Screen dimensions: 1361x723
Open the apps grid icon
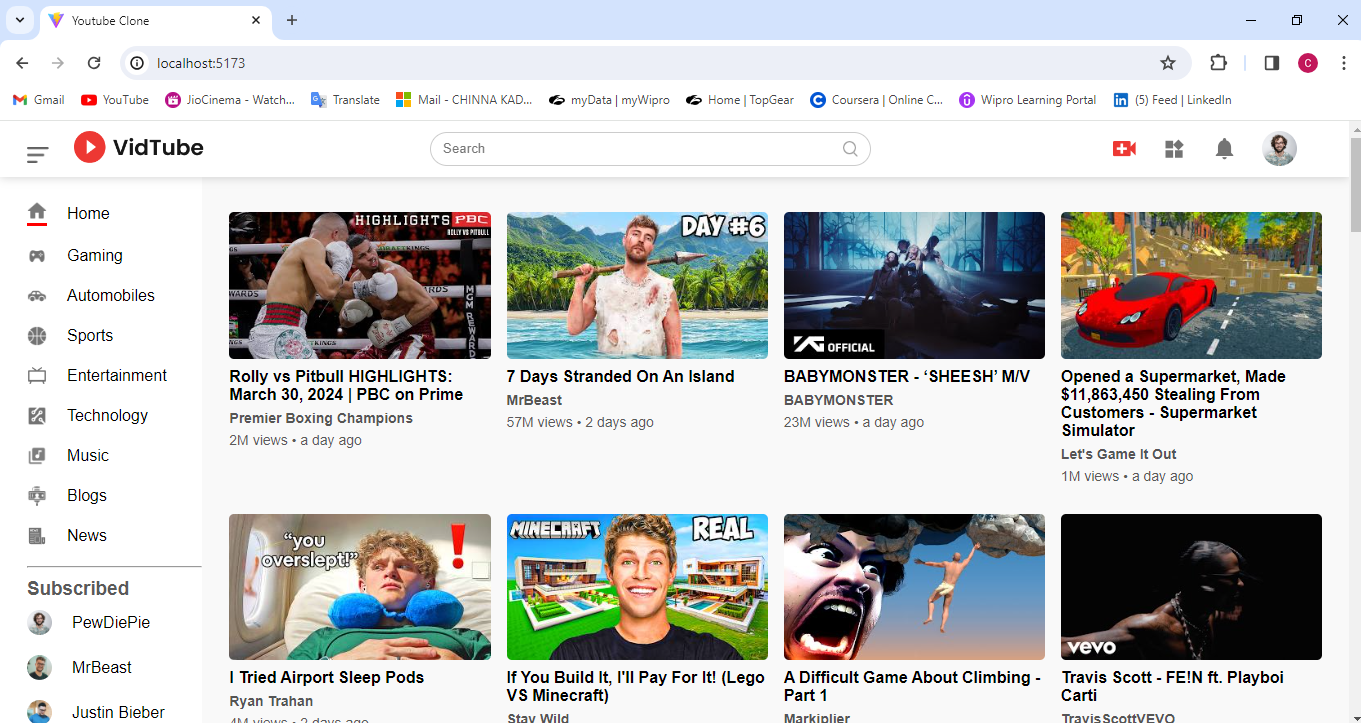point(1174,148)
